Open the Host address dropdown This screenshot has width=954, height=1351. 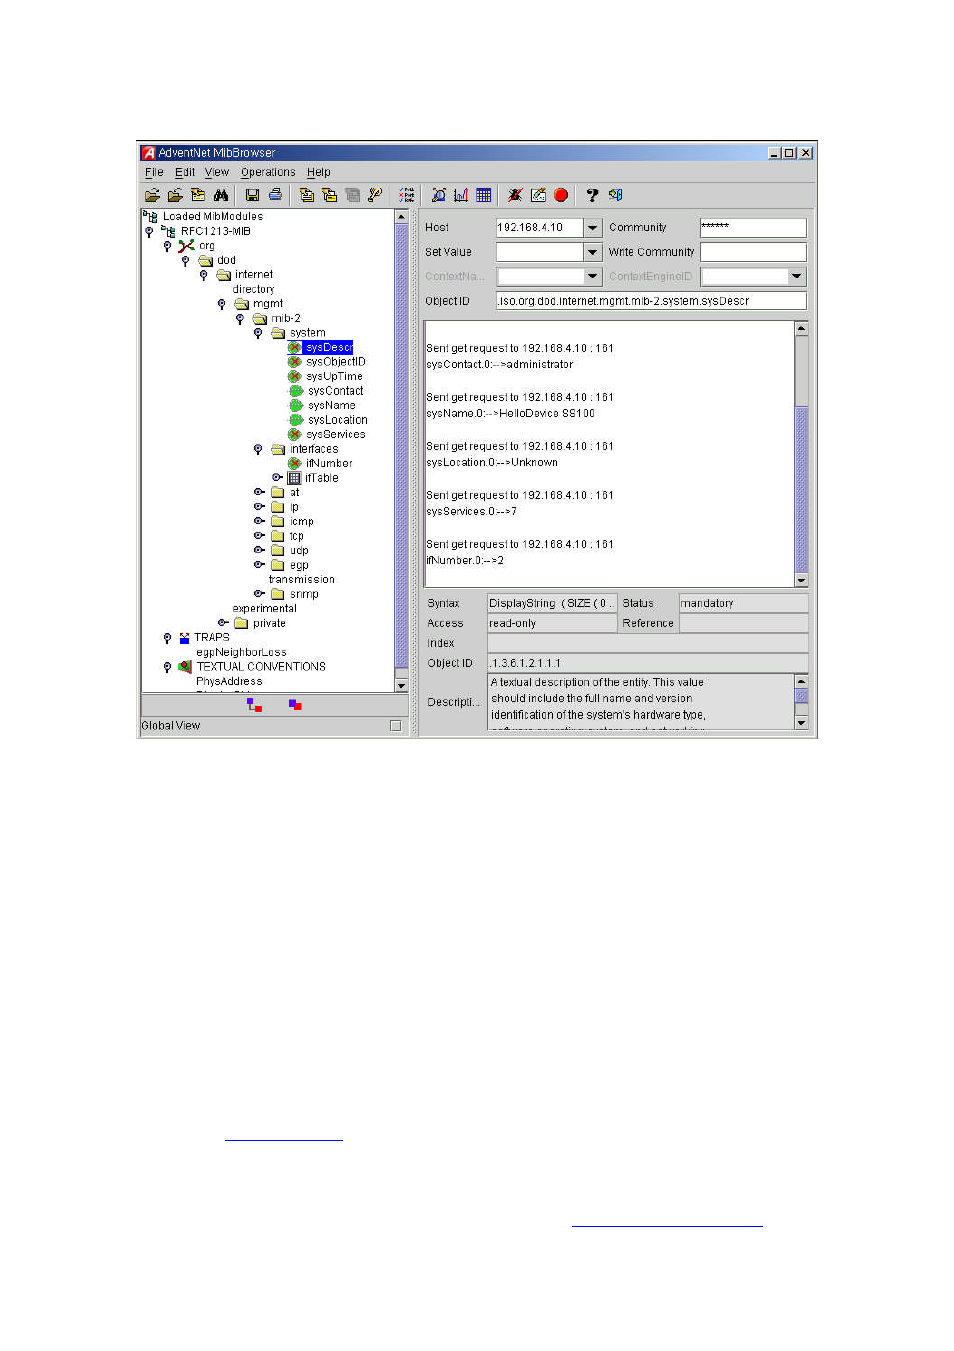coord(593,227)
